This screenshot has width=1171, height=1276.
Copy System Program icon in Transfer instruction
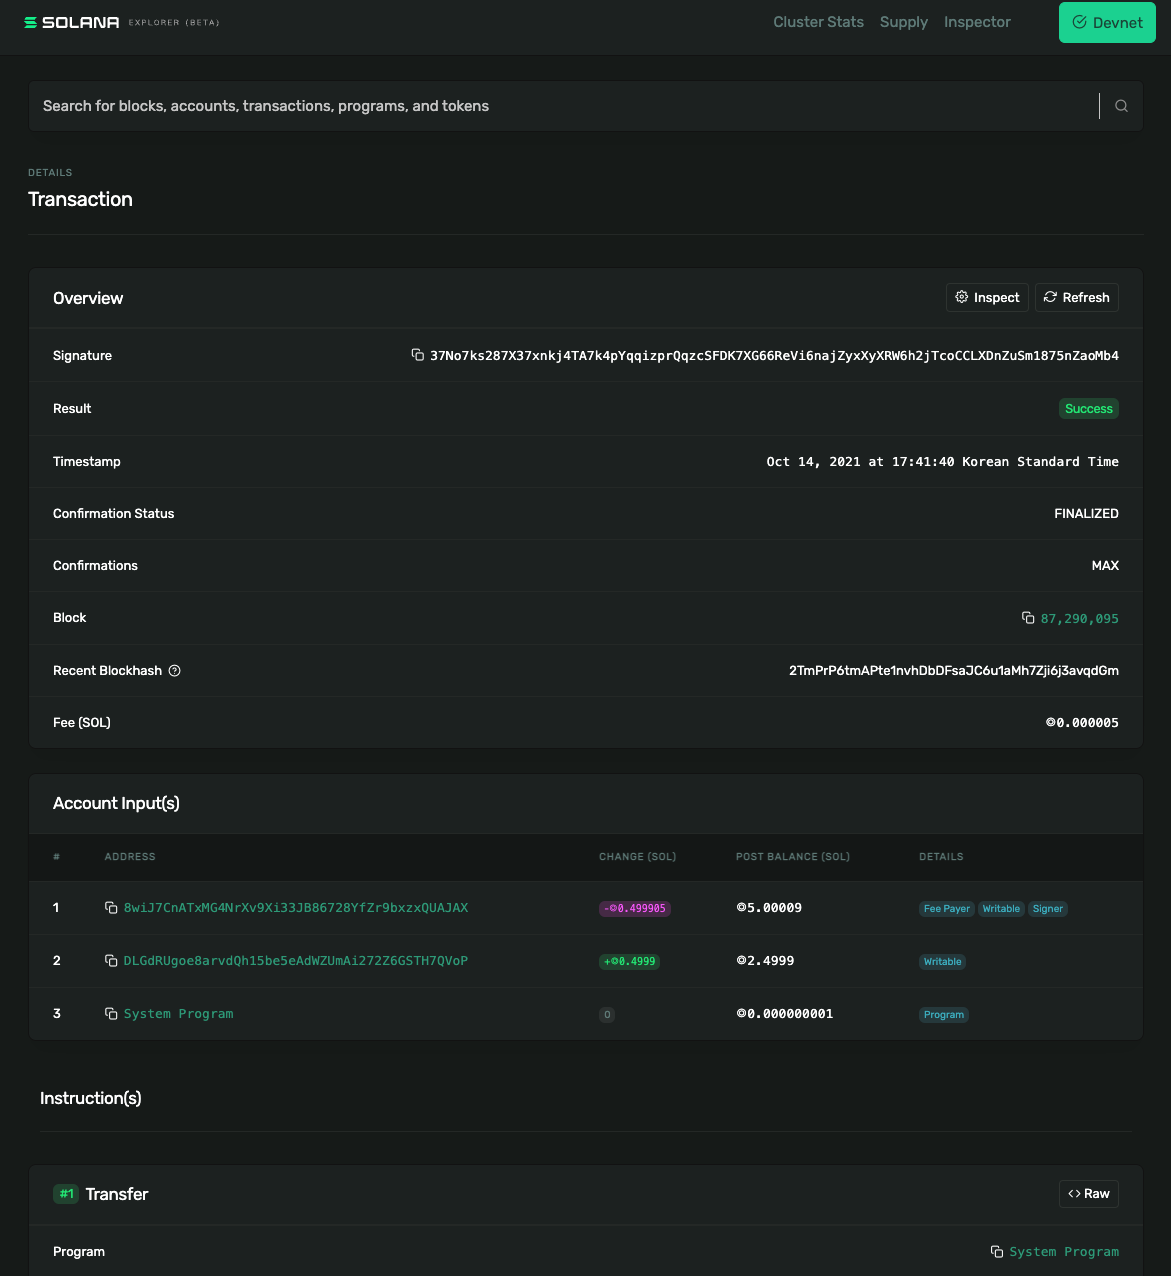tap(997, 1252)
